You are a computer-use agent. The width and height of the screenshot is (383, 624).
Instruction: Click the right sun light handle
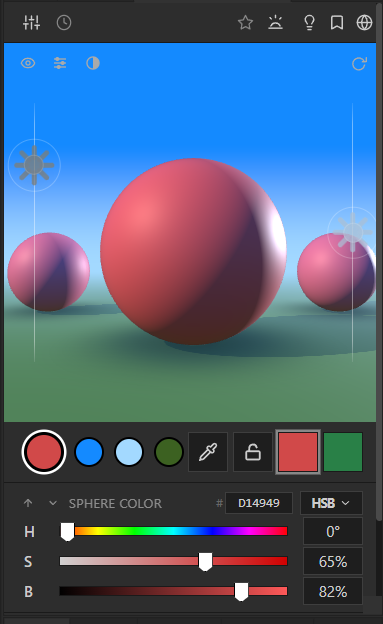(x=353, y=232)
